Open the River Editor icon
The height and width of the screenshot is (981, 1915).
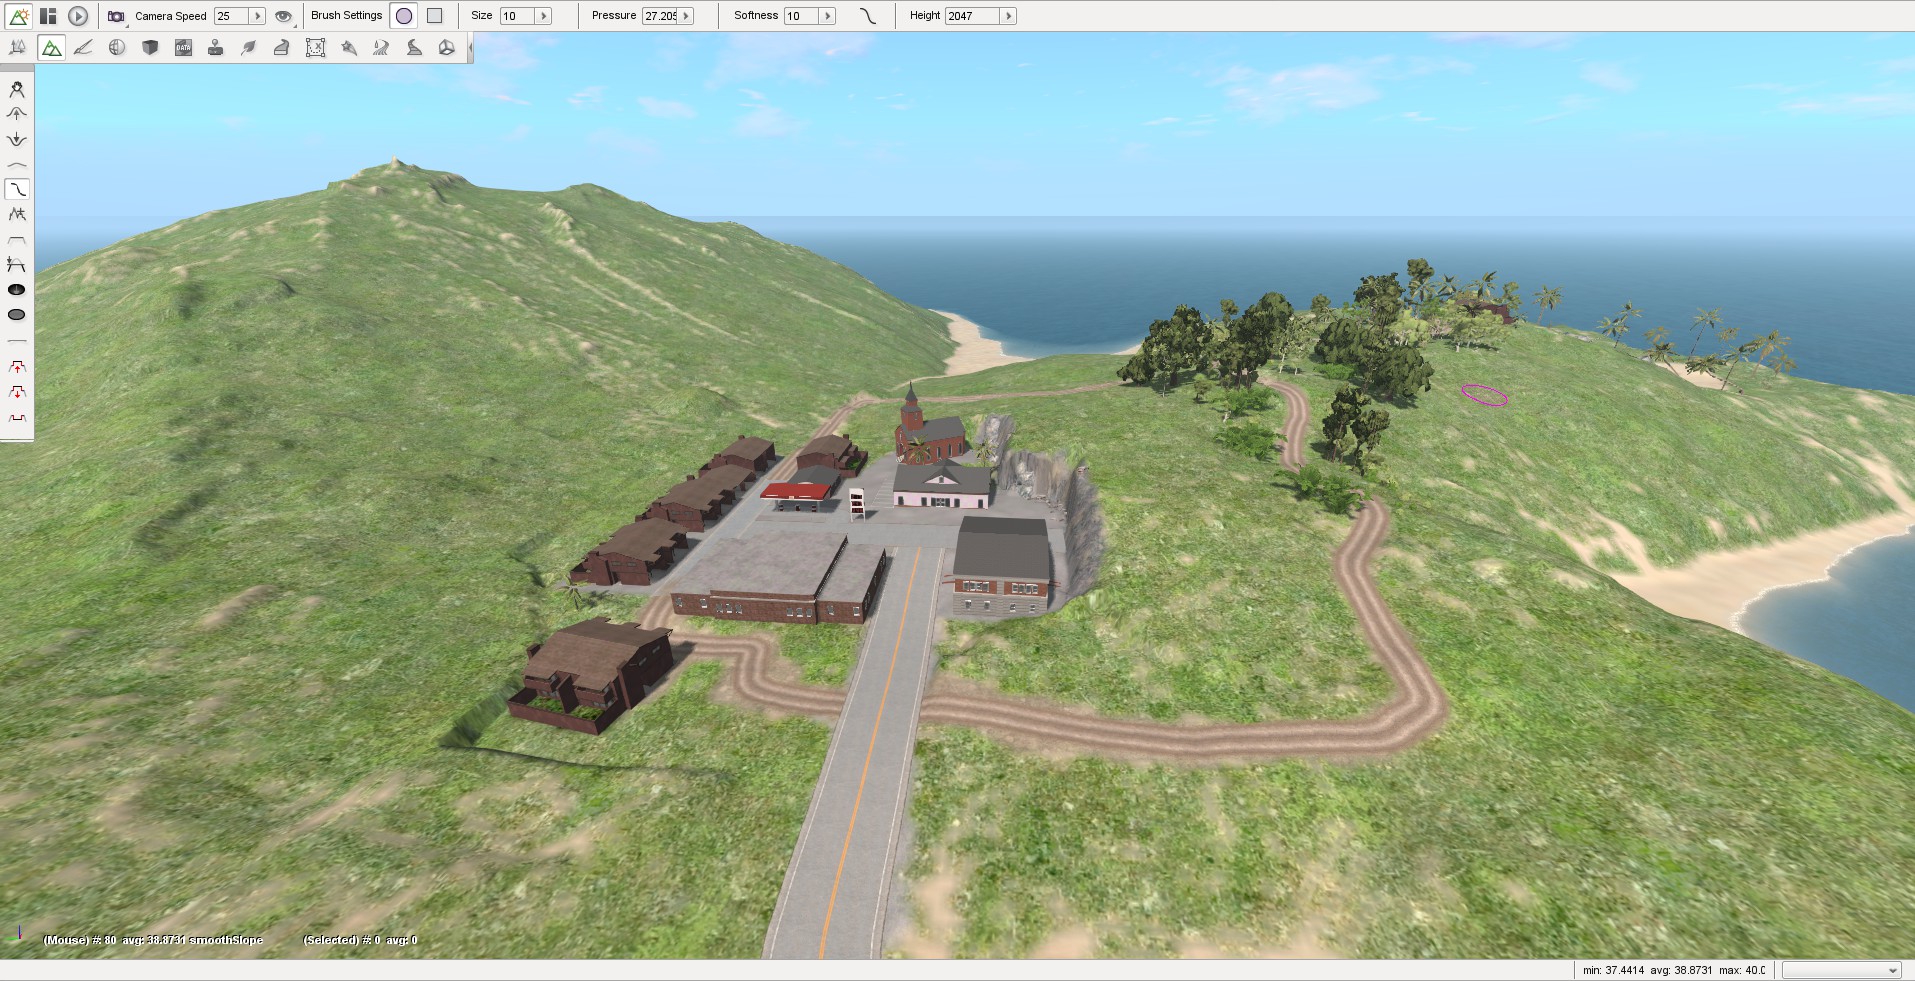381,47
